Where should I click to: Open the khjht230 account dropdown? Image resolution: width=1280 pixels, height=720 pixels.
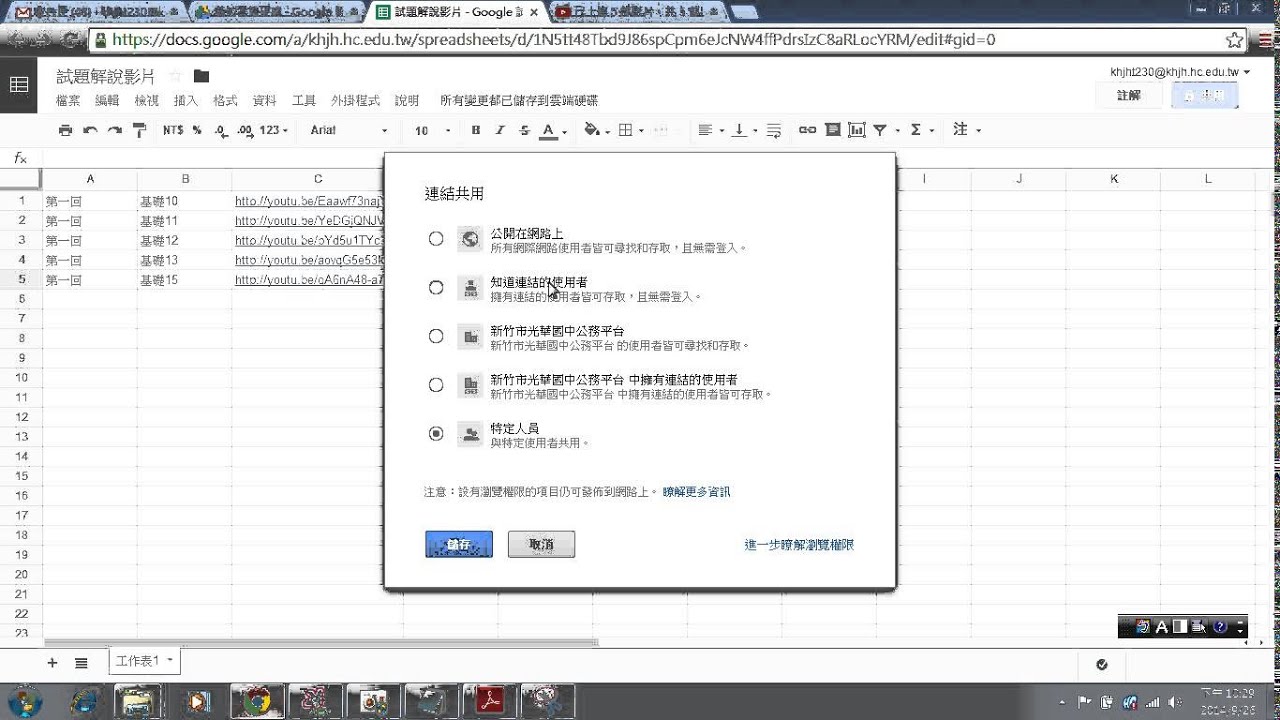tap(1180, 72)
